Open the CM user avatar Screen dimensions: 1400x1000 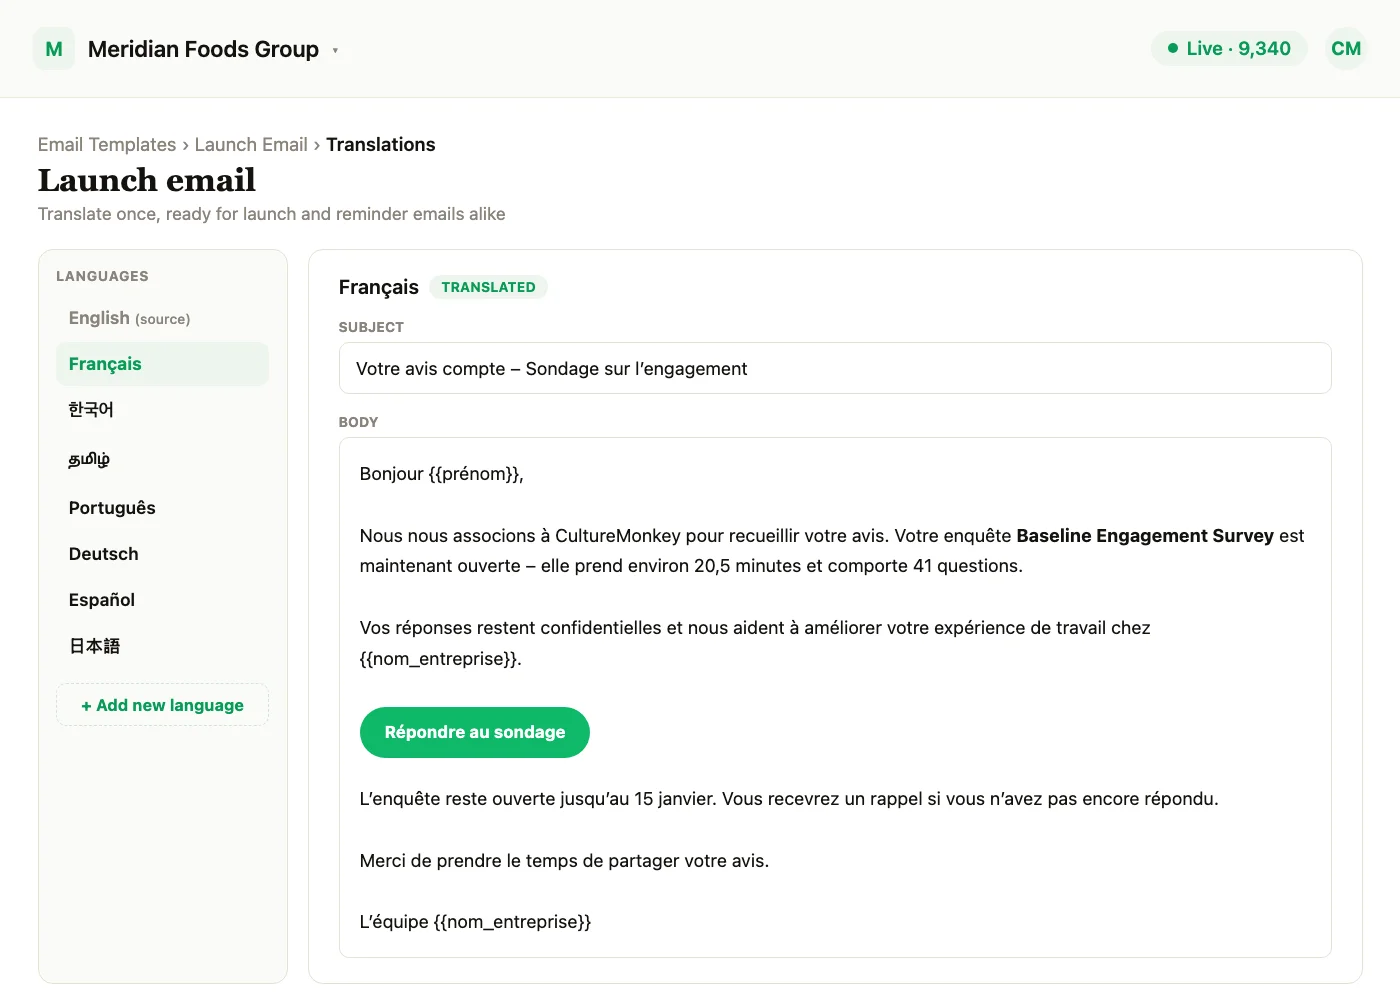1346,48
